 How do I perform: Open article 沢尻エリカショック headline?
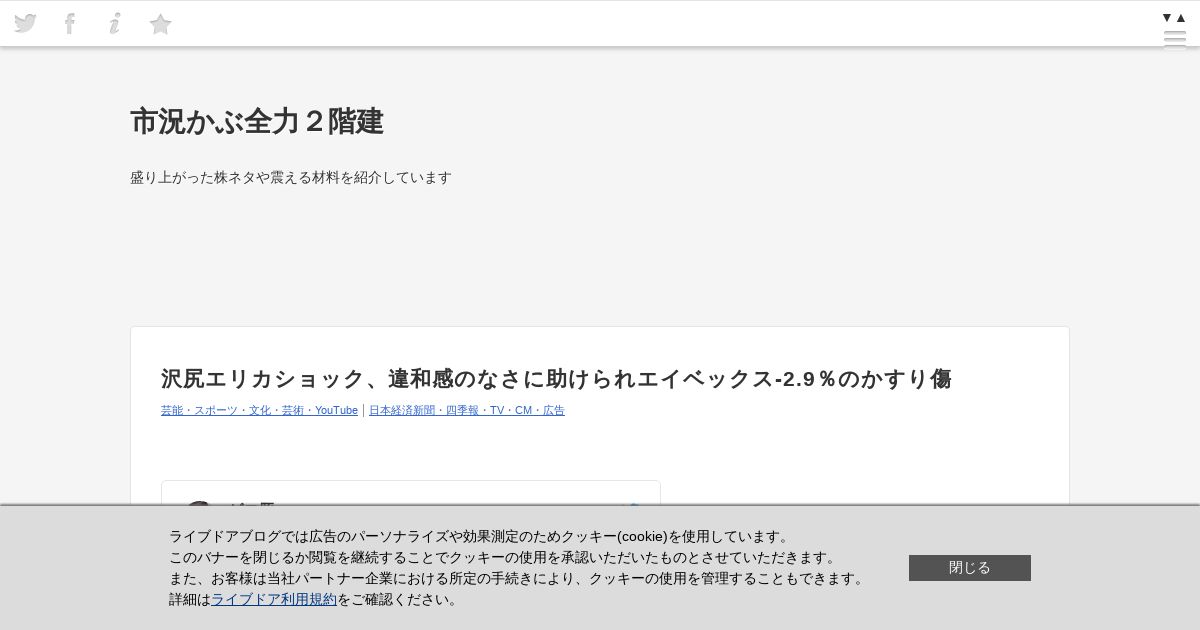[x=556, y=379]
